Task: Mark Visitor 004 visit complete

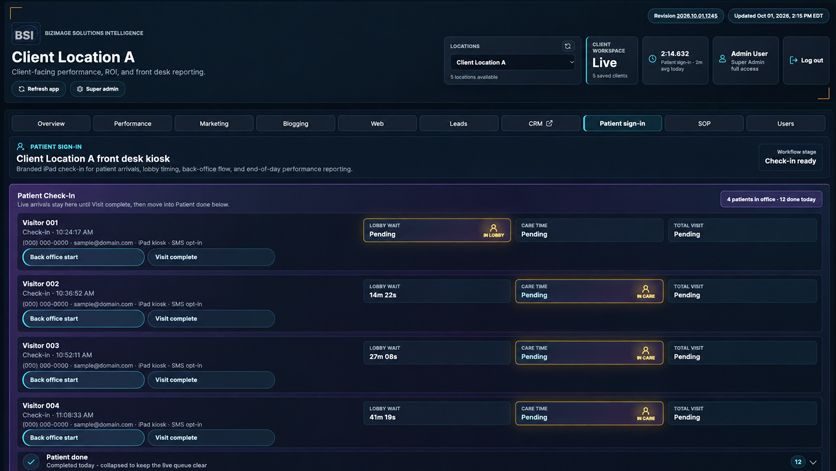Action: [x=211, y=437]
